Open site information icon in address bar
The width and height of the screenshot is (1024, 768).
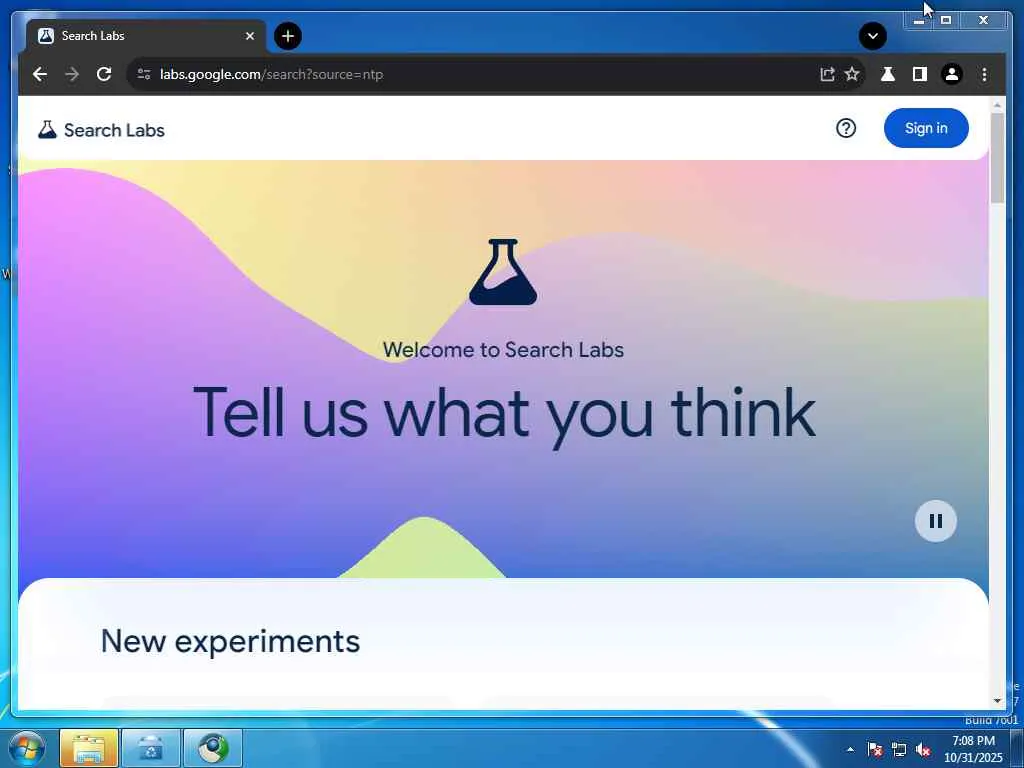144,74
